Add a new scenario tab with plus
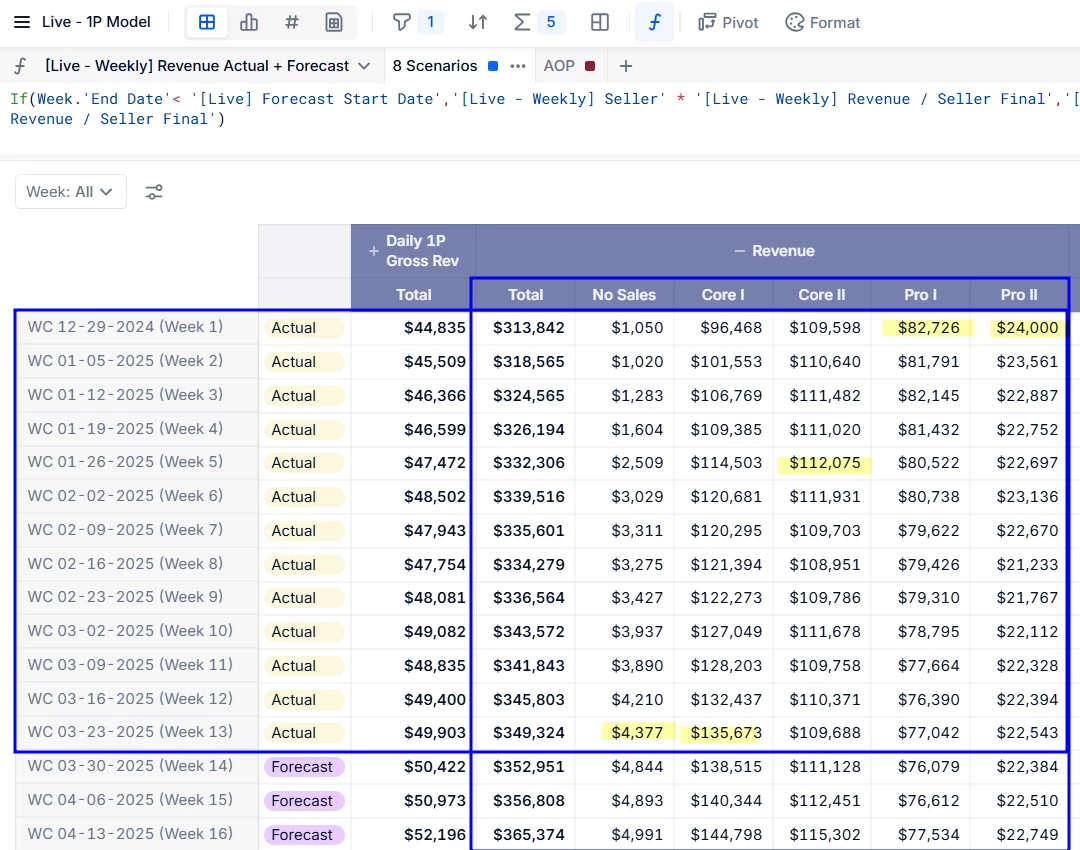1080x850 pixels. tap(626, 66)
